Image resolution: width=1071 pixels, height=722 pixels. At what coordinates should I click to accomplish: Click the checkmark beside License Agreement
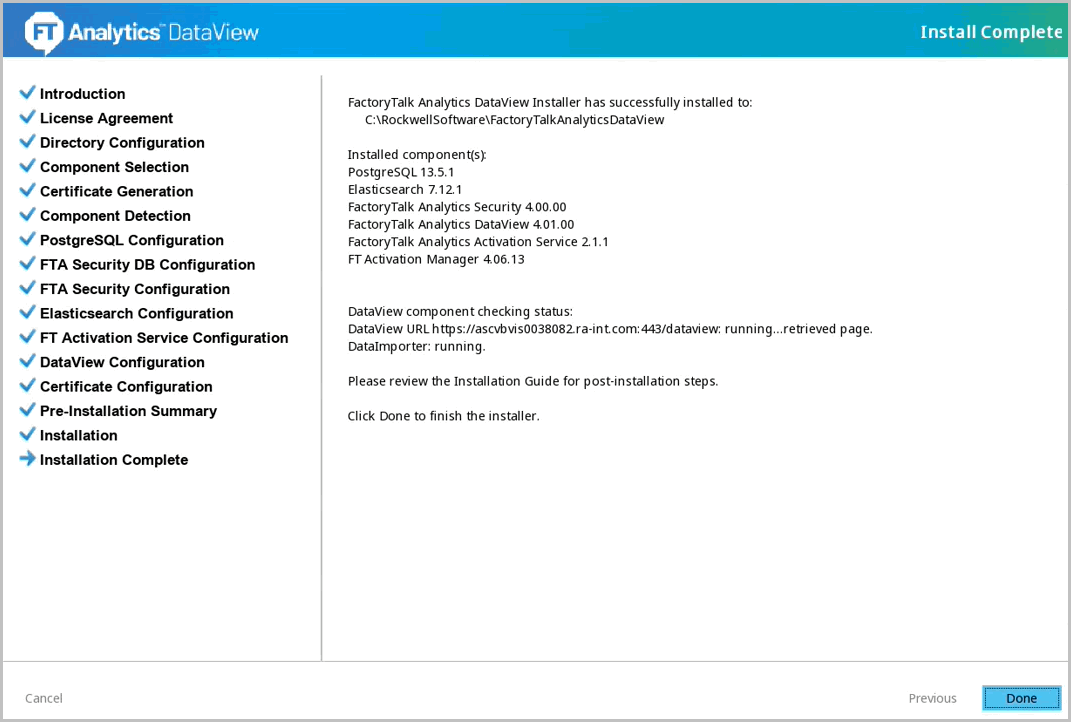click(27, 117)
